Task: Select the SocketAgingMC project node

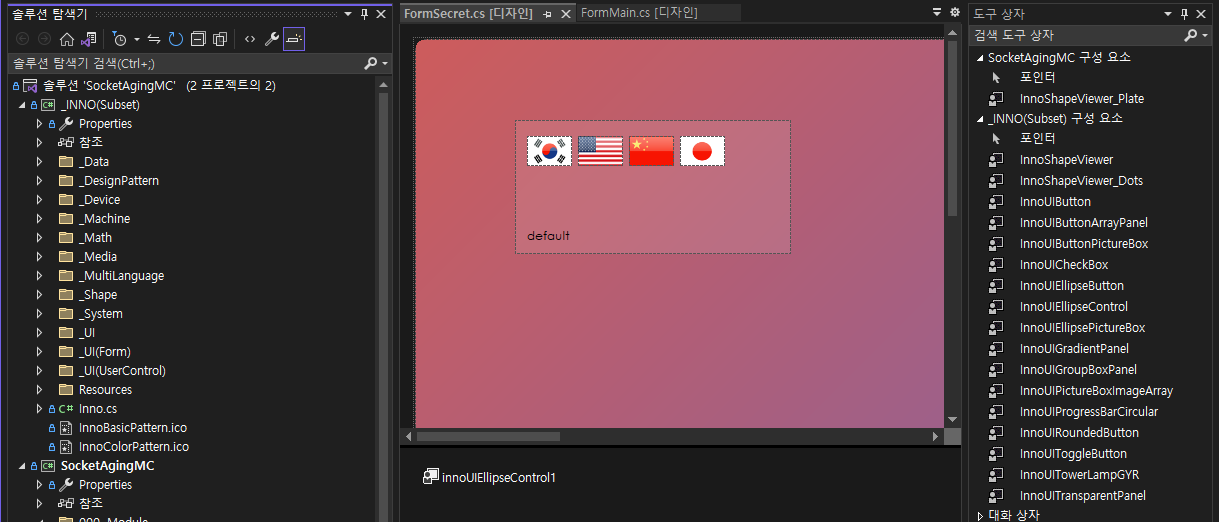Action: [107, 465]
